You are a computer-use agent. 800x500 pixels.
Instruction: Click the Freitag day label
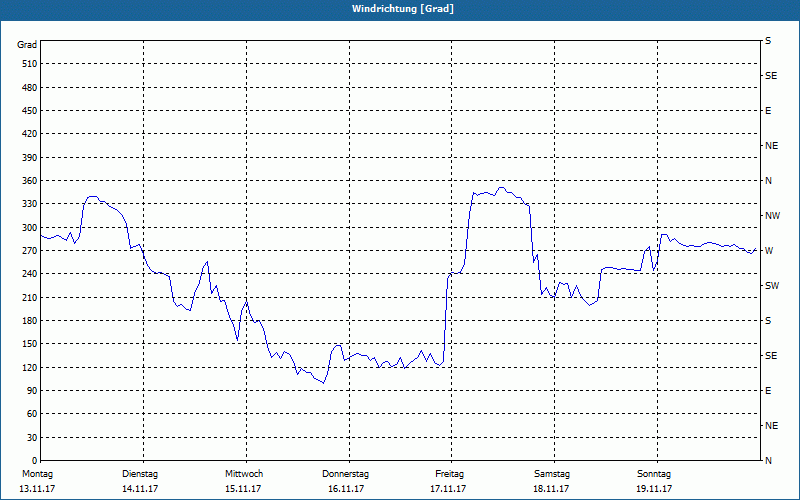449,474
